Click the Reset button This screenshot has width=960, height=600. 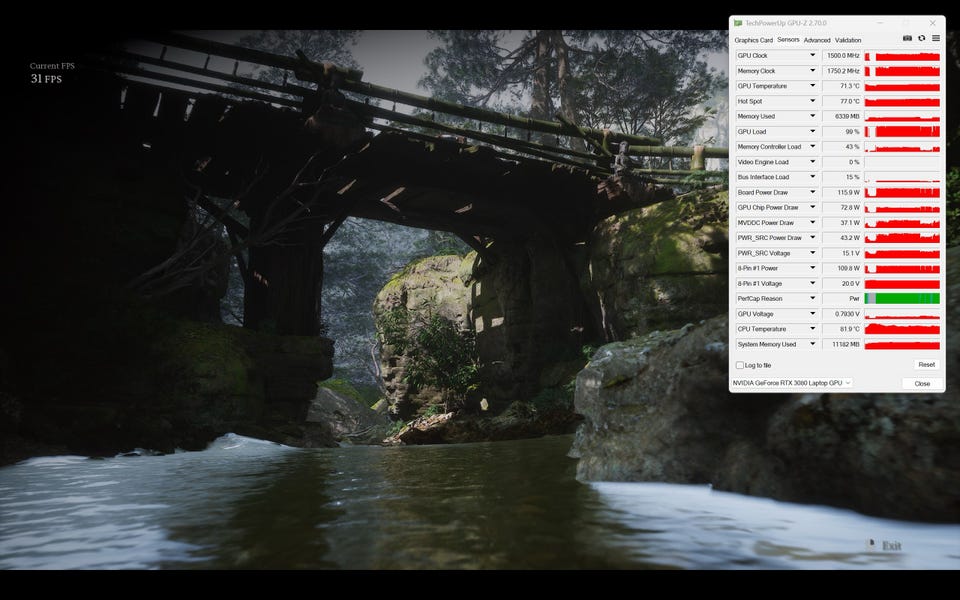click(x=926, y=364)
